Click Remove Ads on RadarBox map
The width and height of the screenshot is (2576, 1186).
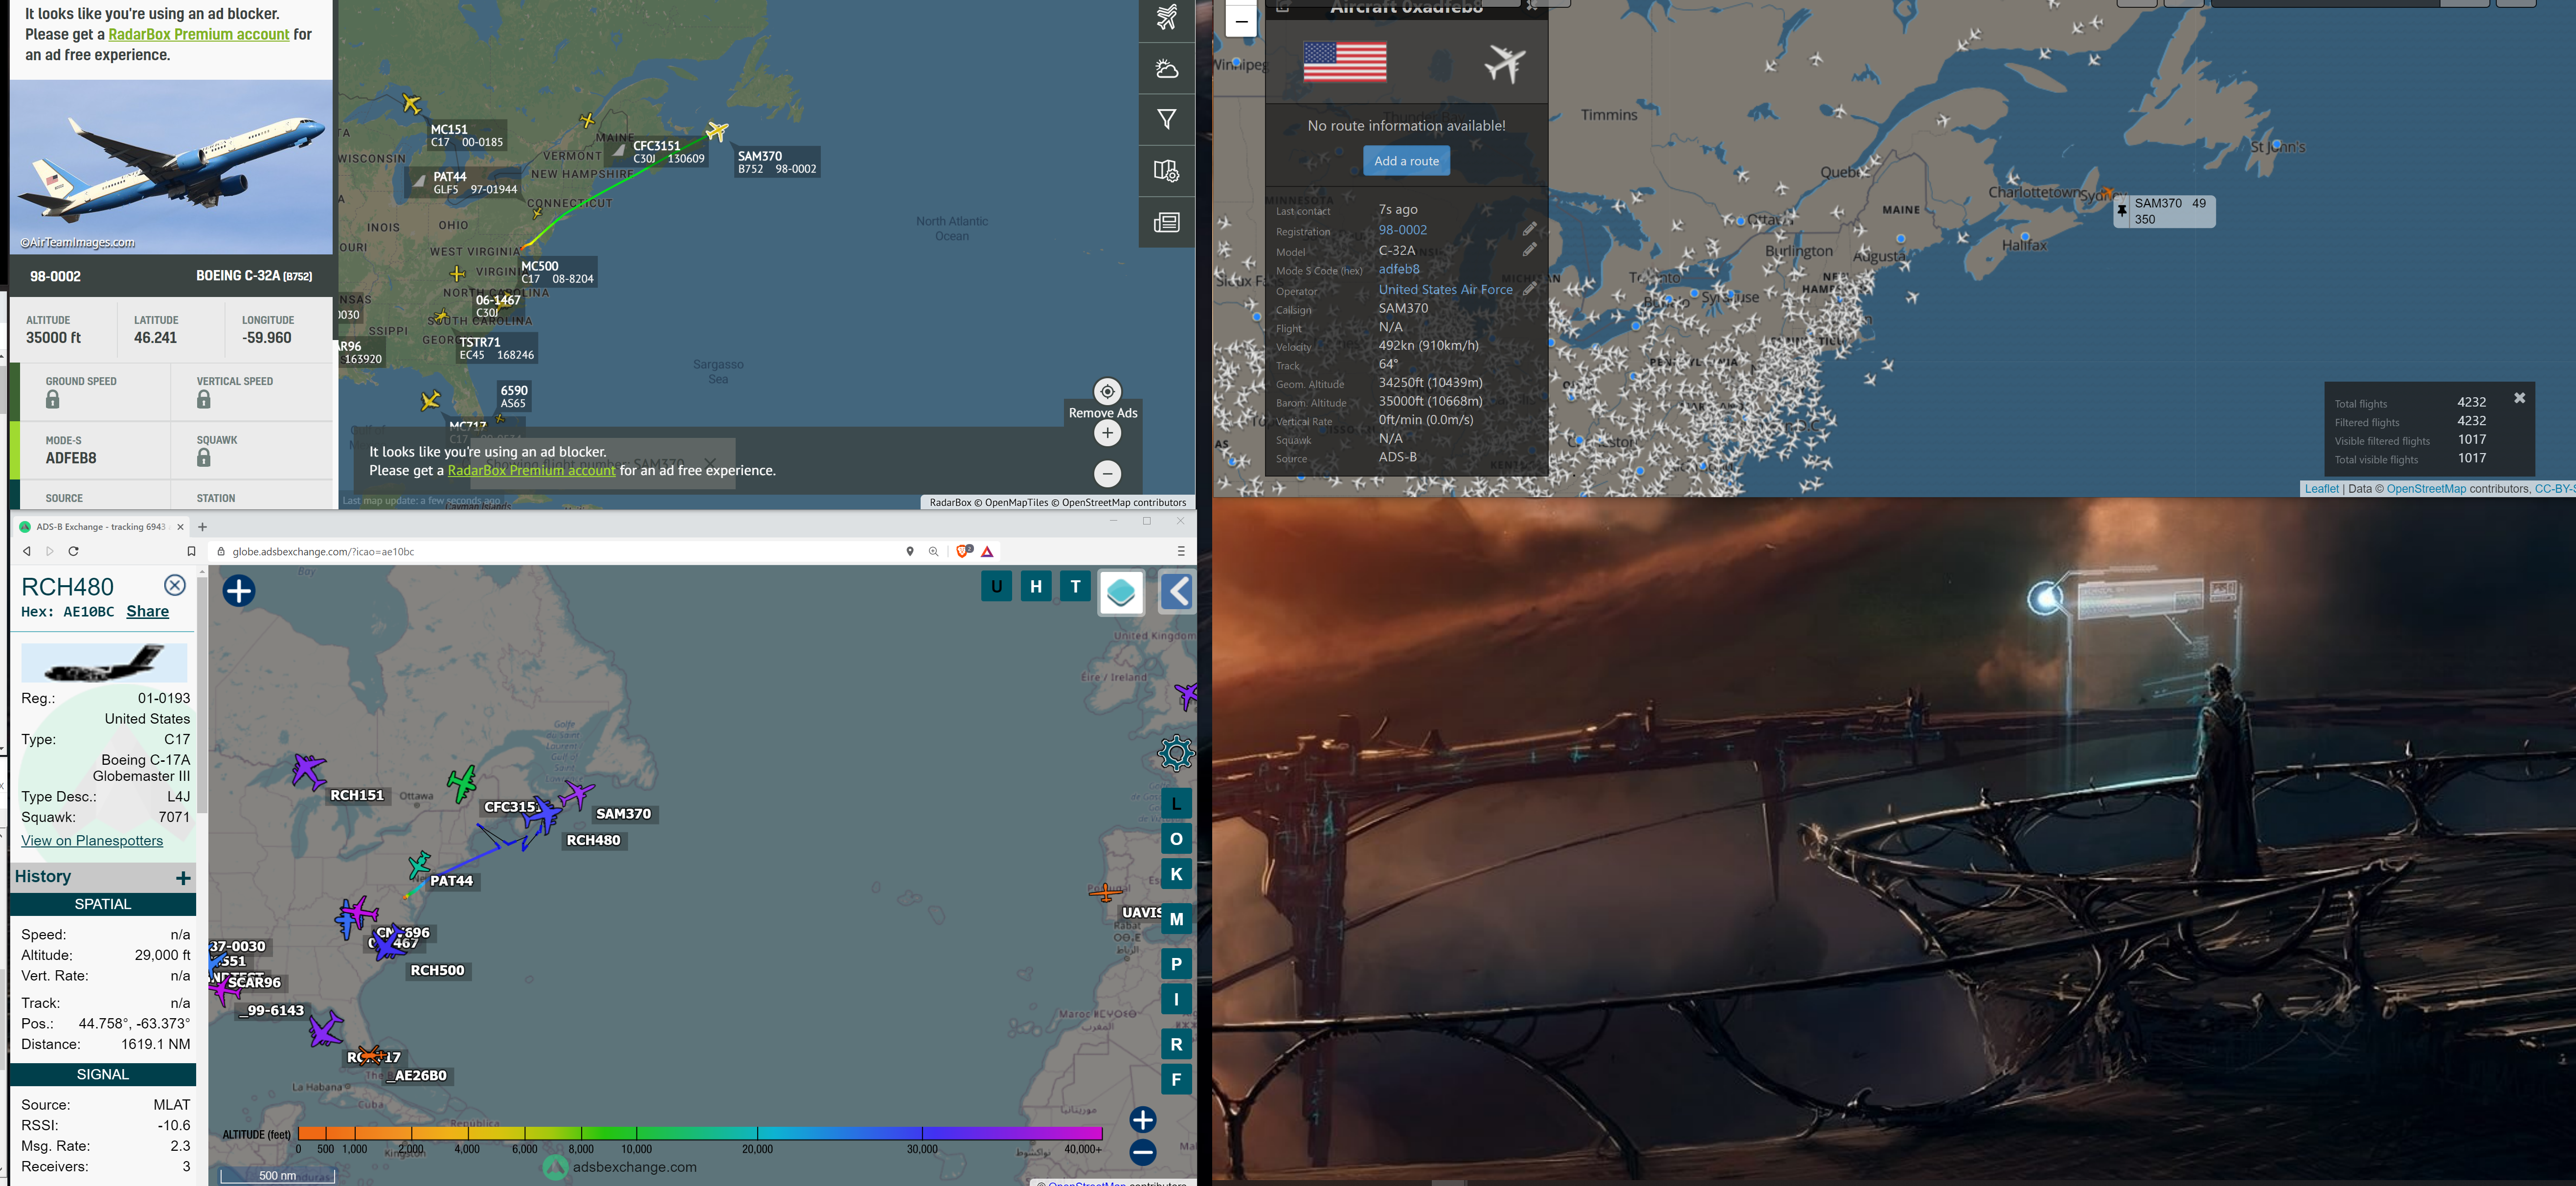[1103, 413]
